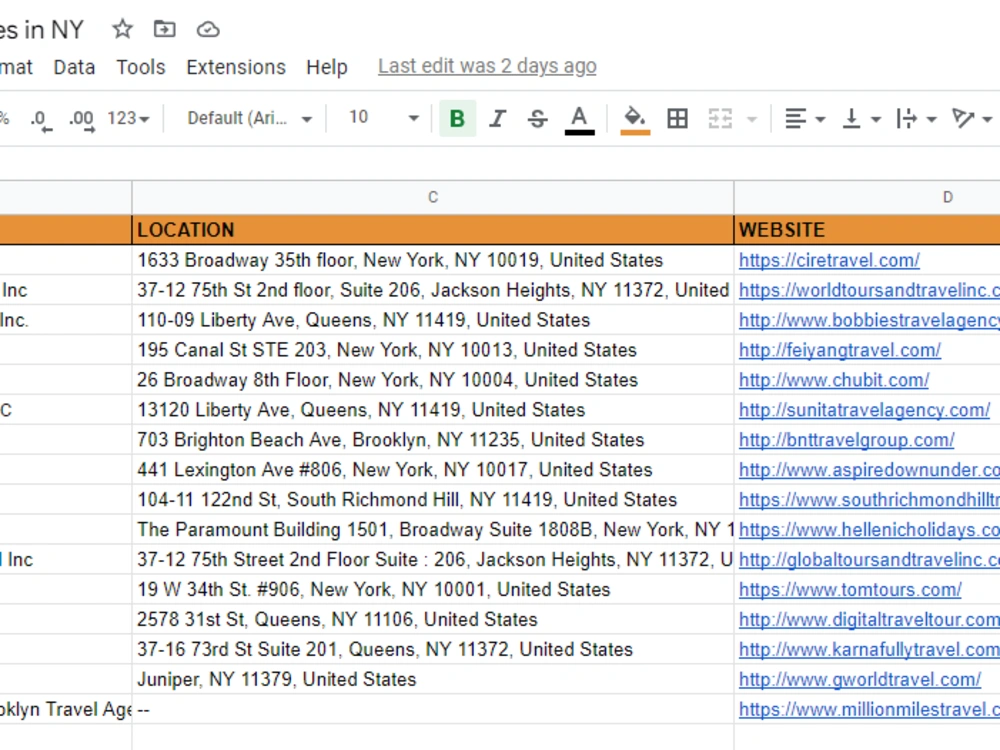Image resolution: width=1000 pixels, height=750 pixels.
Task: Select The Paramount Building address cell
Action: (x=433, y=530)
